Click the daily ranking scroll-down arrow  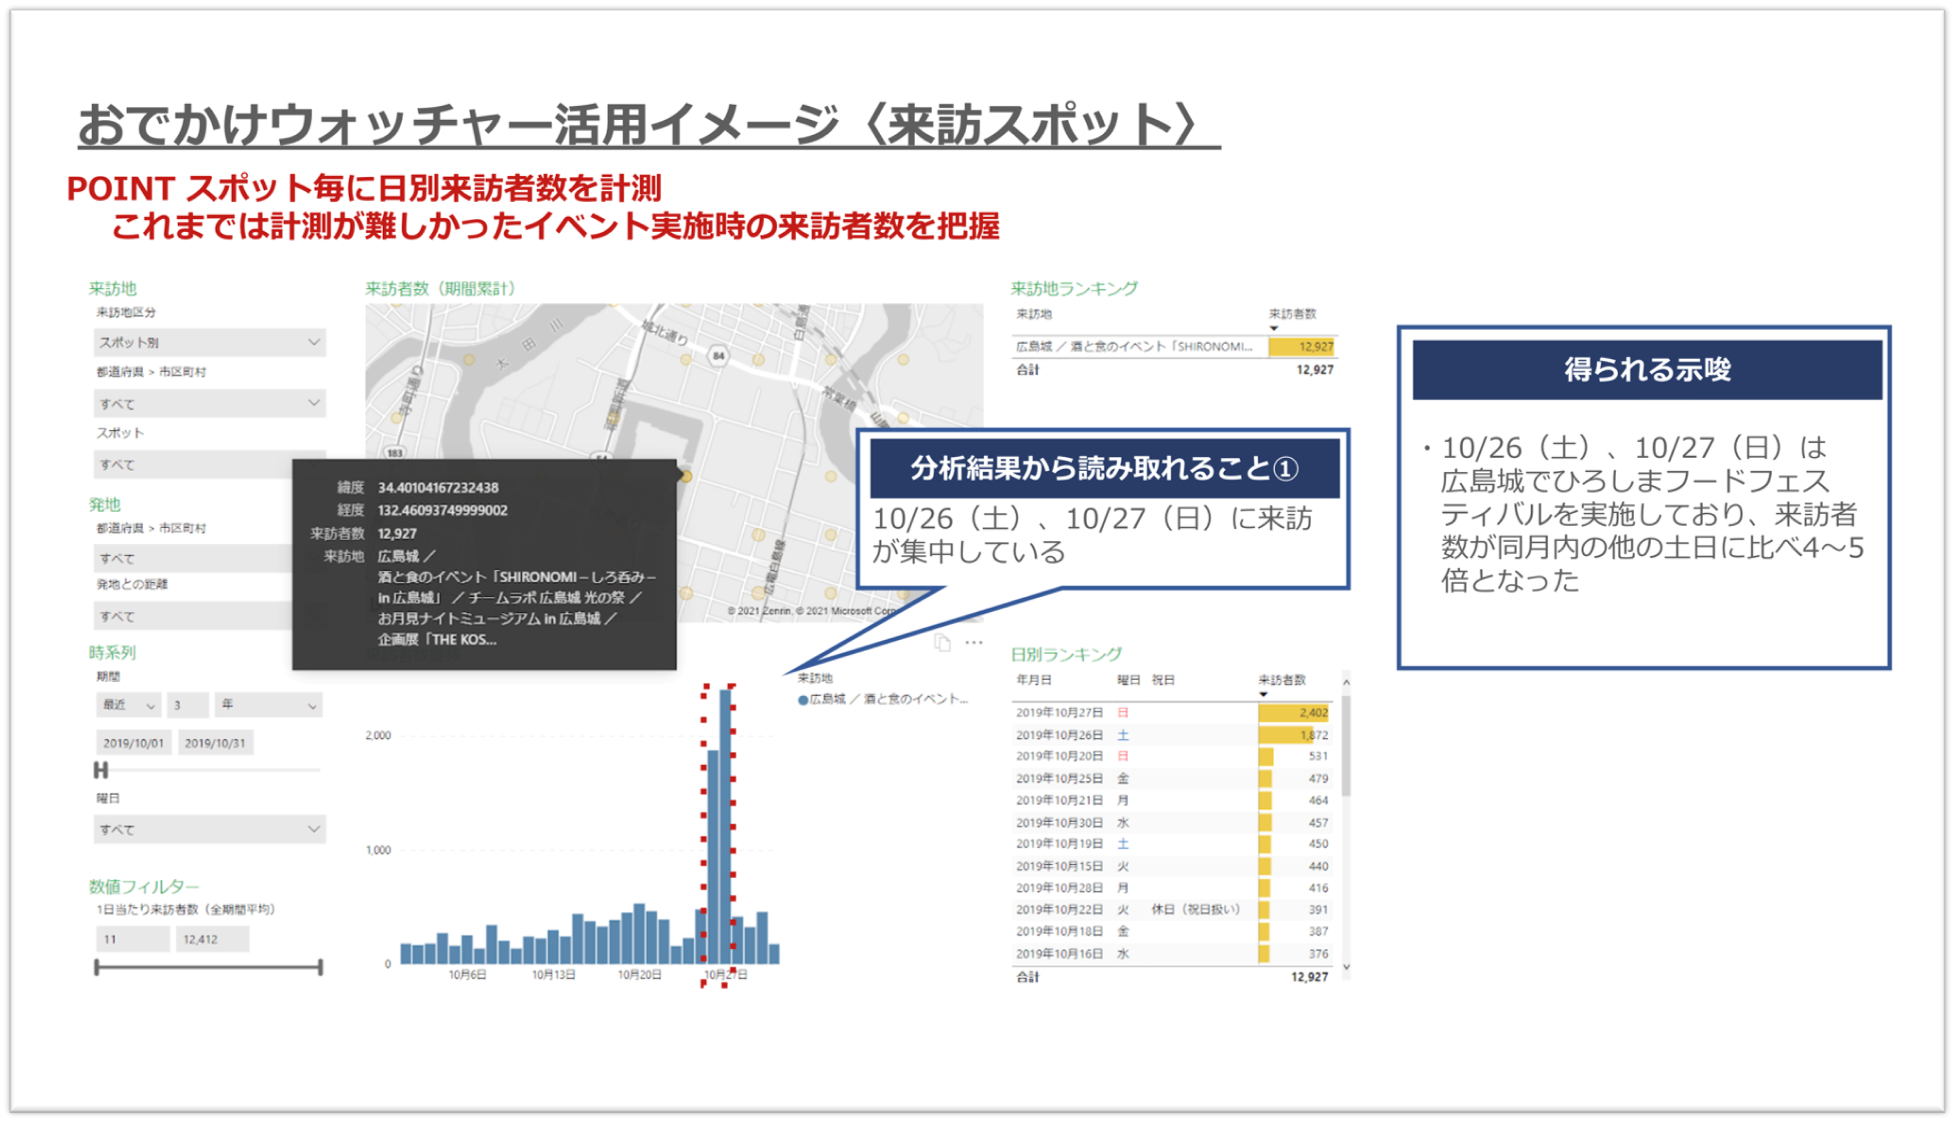click(x=1346, y=967)
